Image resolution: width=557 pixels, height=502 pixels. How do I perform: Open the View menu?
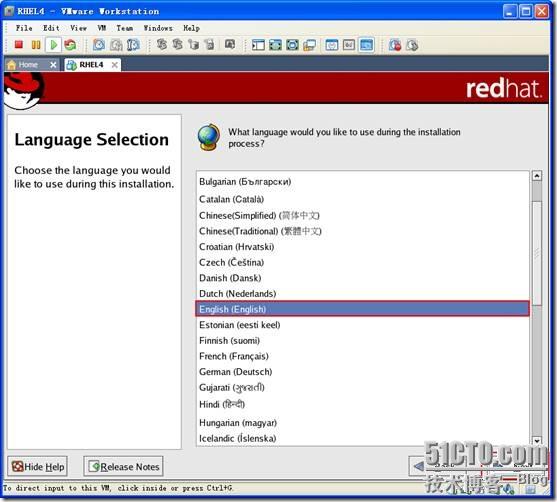point(78,28)
